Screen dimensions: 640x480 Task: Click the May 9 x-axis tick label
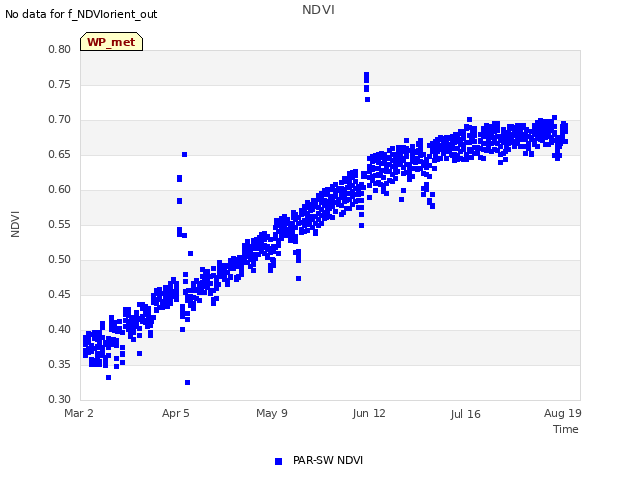click(x=272, y=413)
